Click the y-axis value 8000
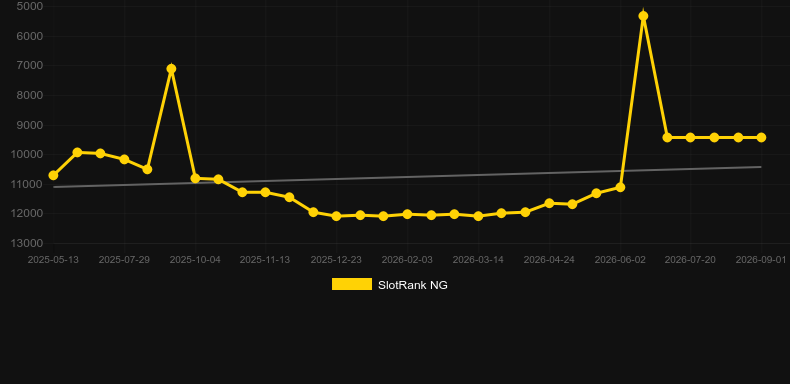 point(30,95)
